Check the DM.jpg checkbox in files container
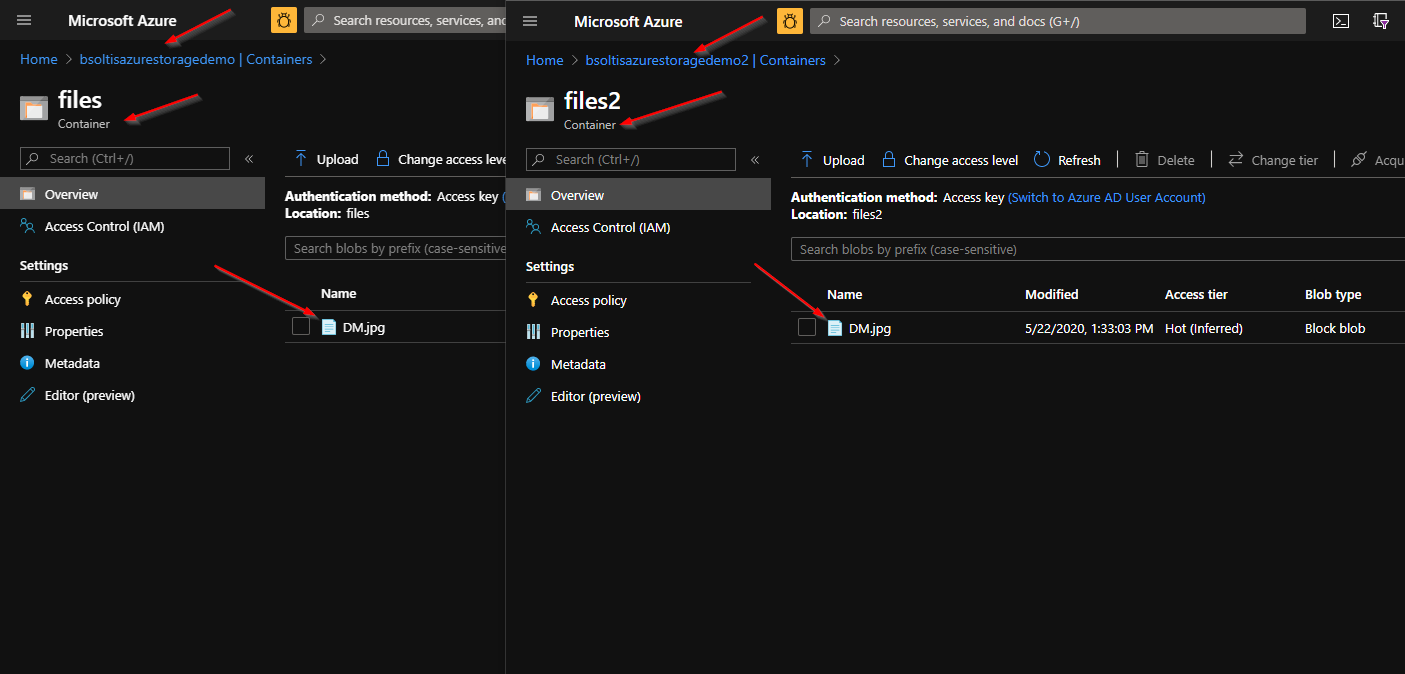1405x674 pixels. pyautogui.click(x=301, y=326)
